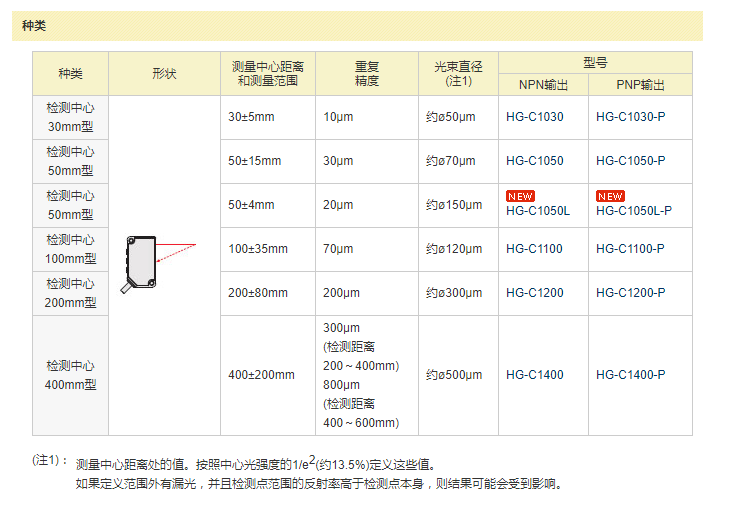730x516 pixels.
Task: Click the NEW badge above HG-C1050L
Action: tap(520, 196)
